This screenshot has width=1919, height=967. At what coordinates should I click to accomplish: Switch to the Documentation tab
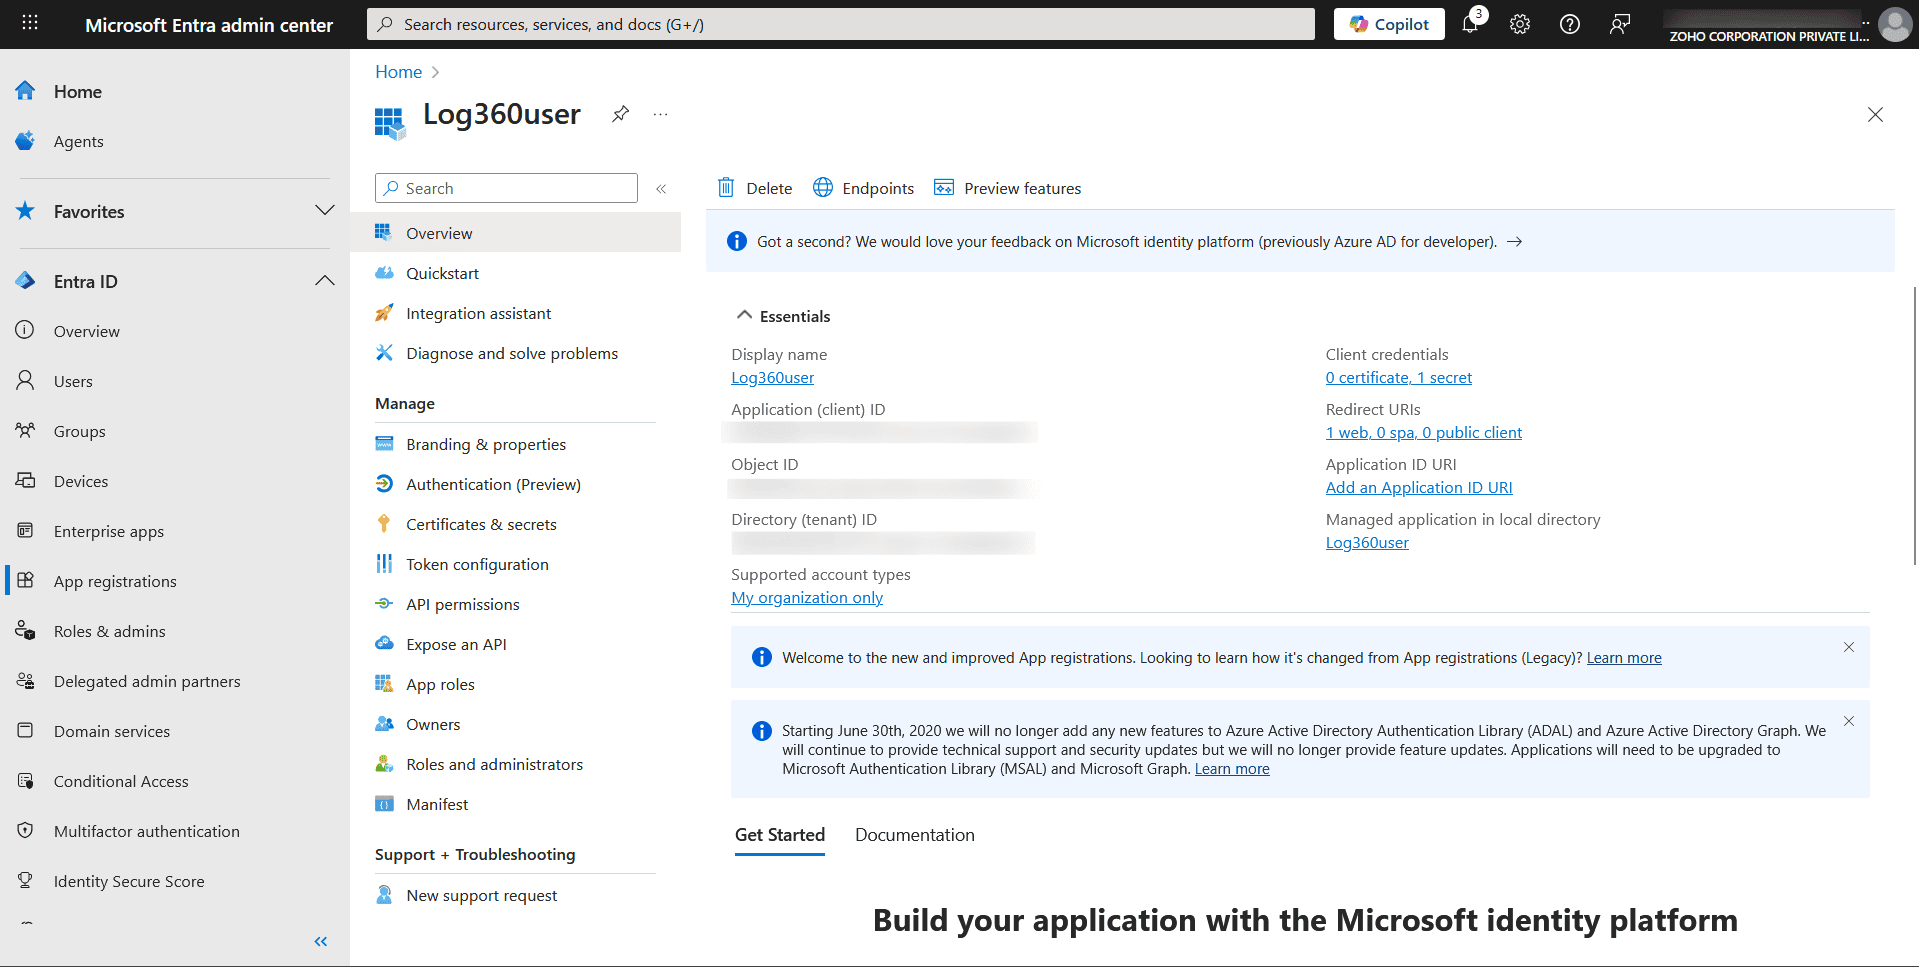(x=913, y=834)
